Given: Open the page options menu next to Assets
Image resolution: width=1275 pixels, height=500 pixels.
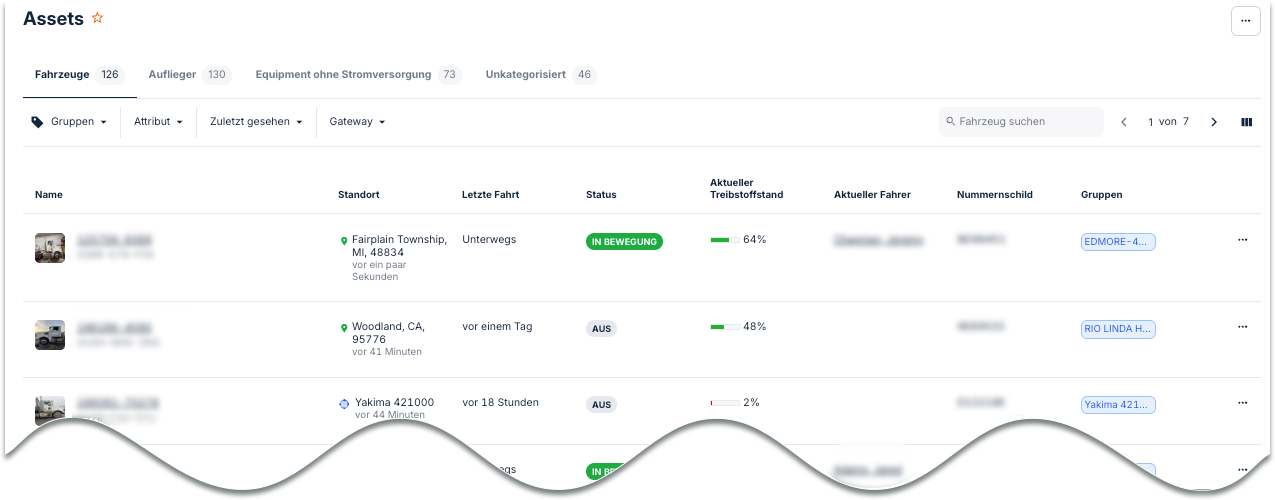Looking at the screenshot, I should [x=1245, y=21].
